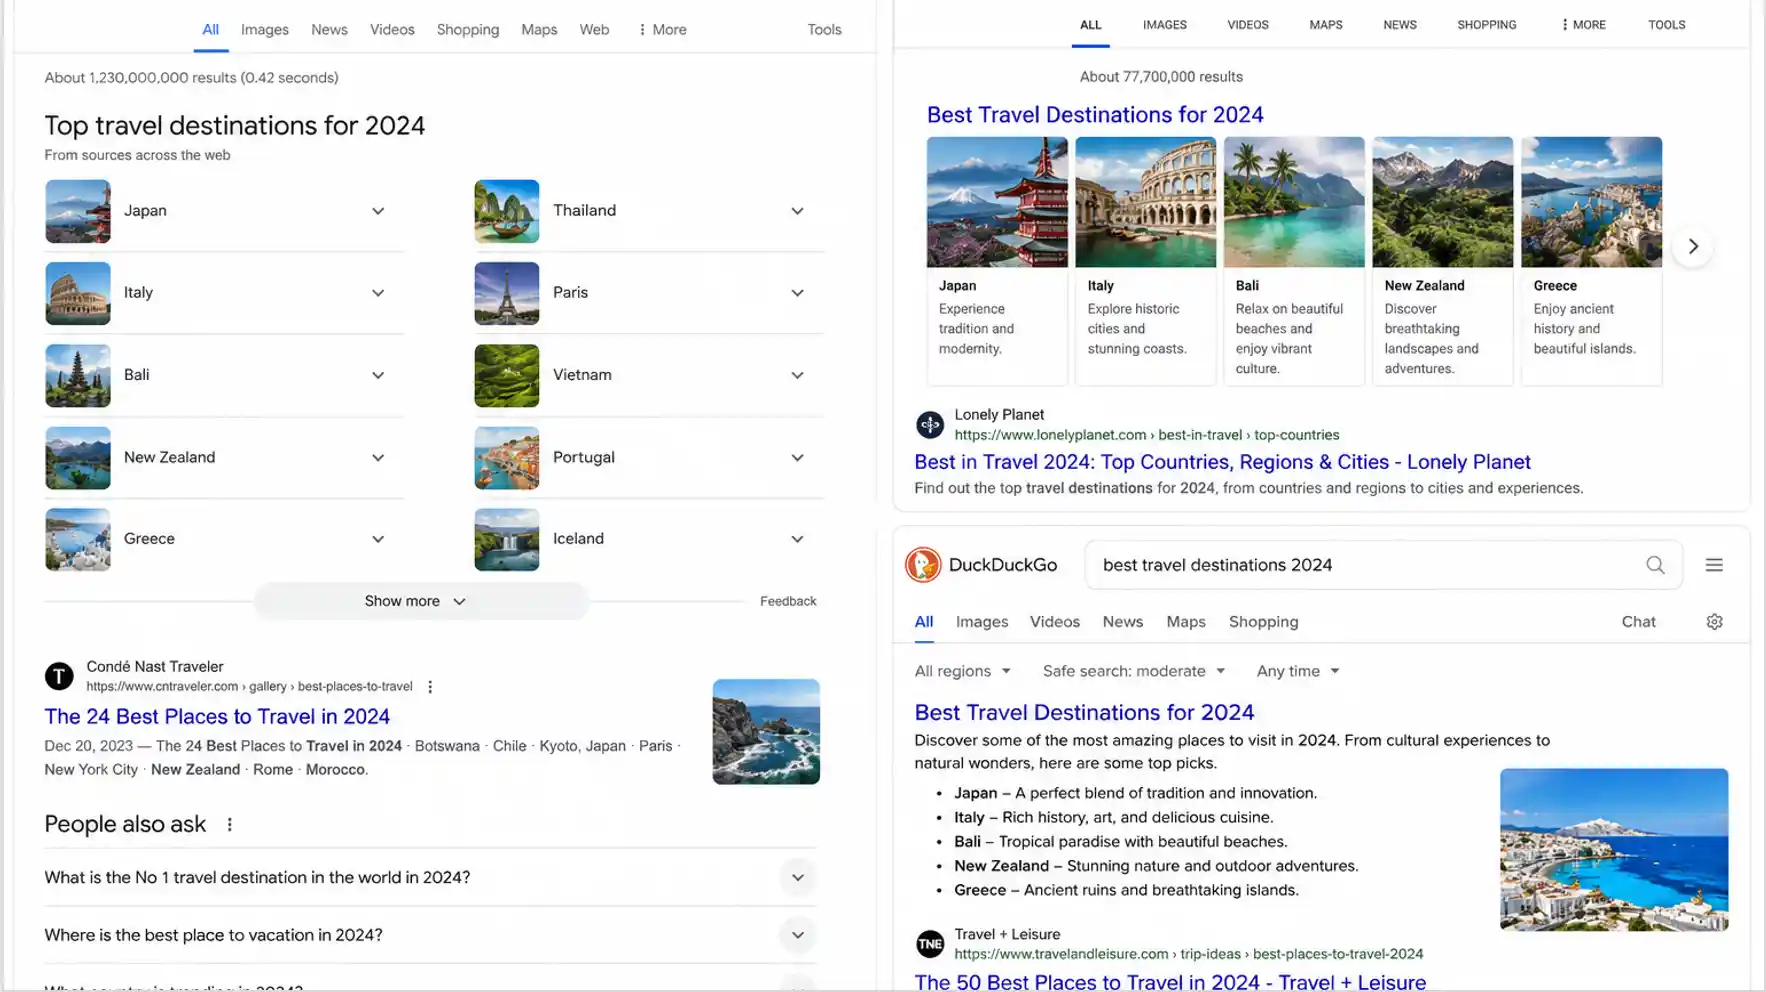The height and width of the screenshot is (992, 1766).
Task: Open the Safe search: moderate dropdown
Action: 1133,671
